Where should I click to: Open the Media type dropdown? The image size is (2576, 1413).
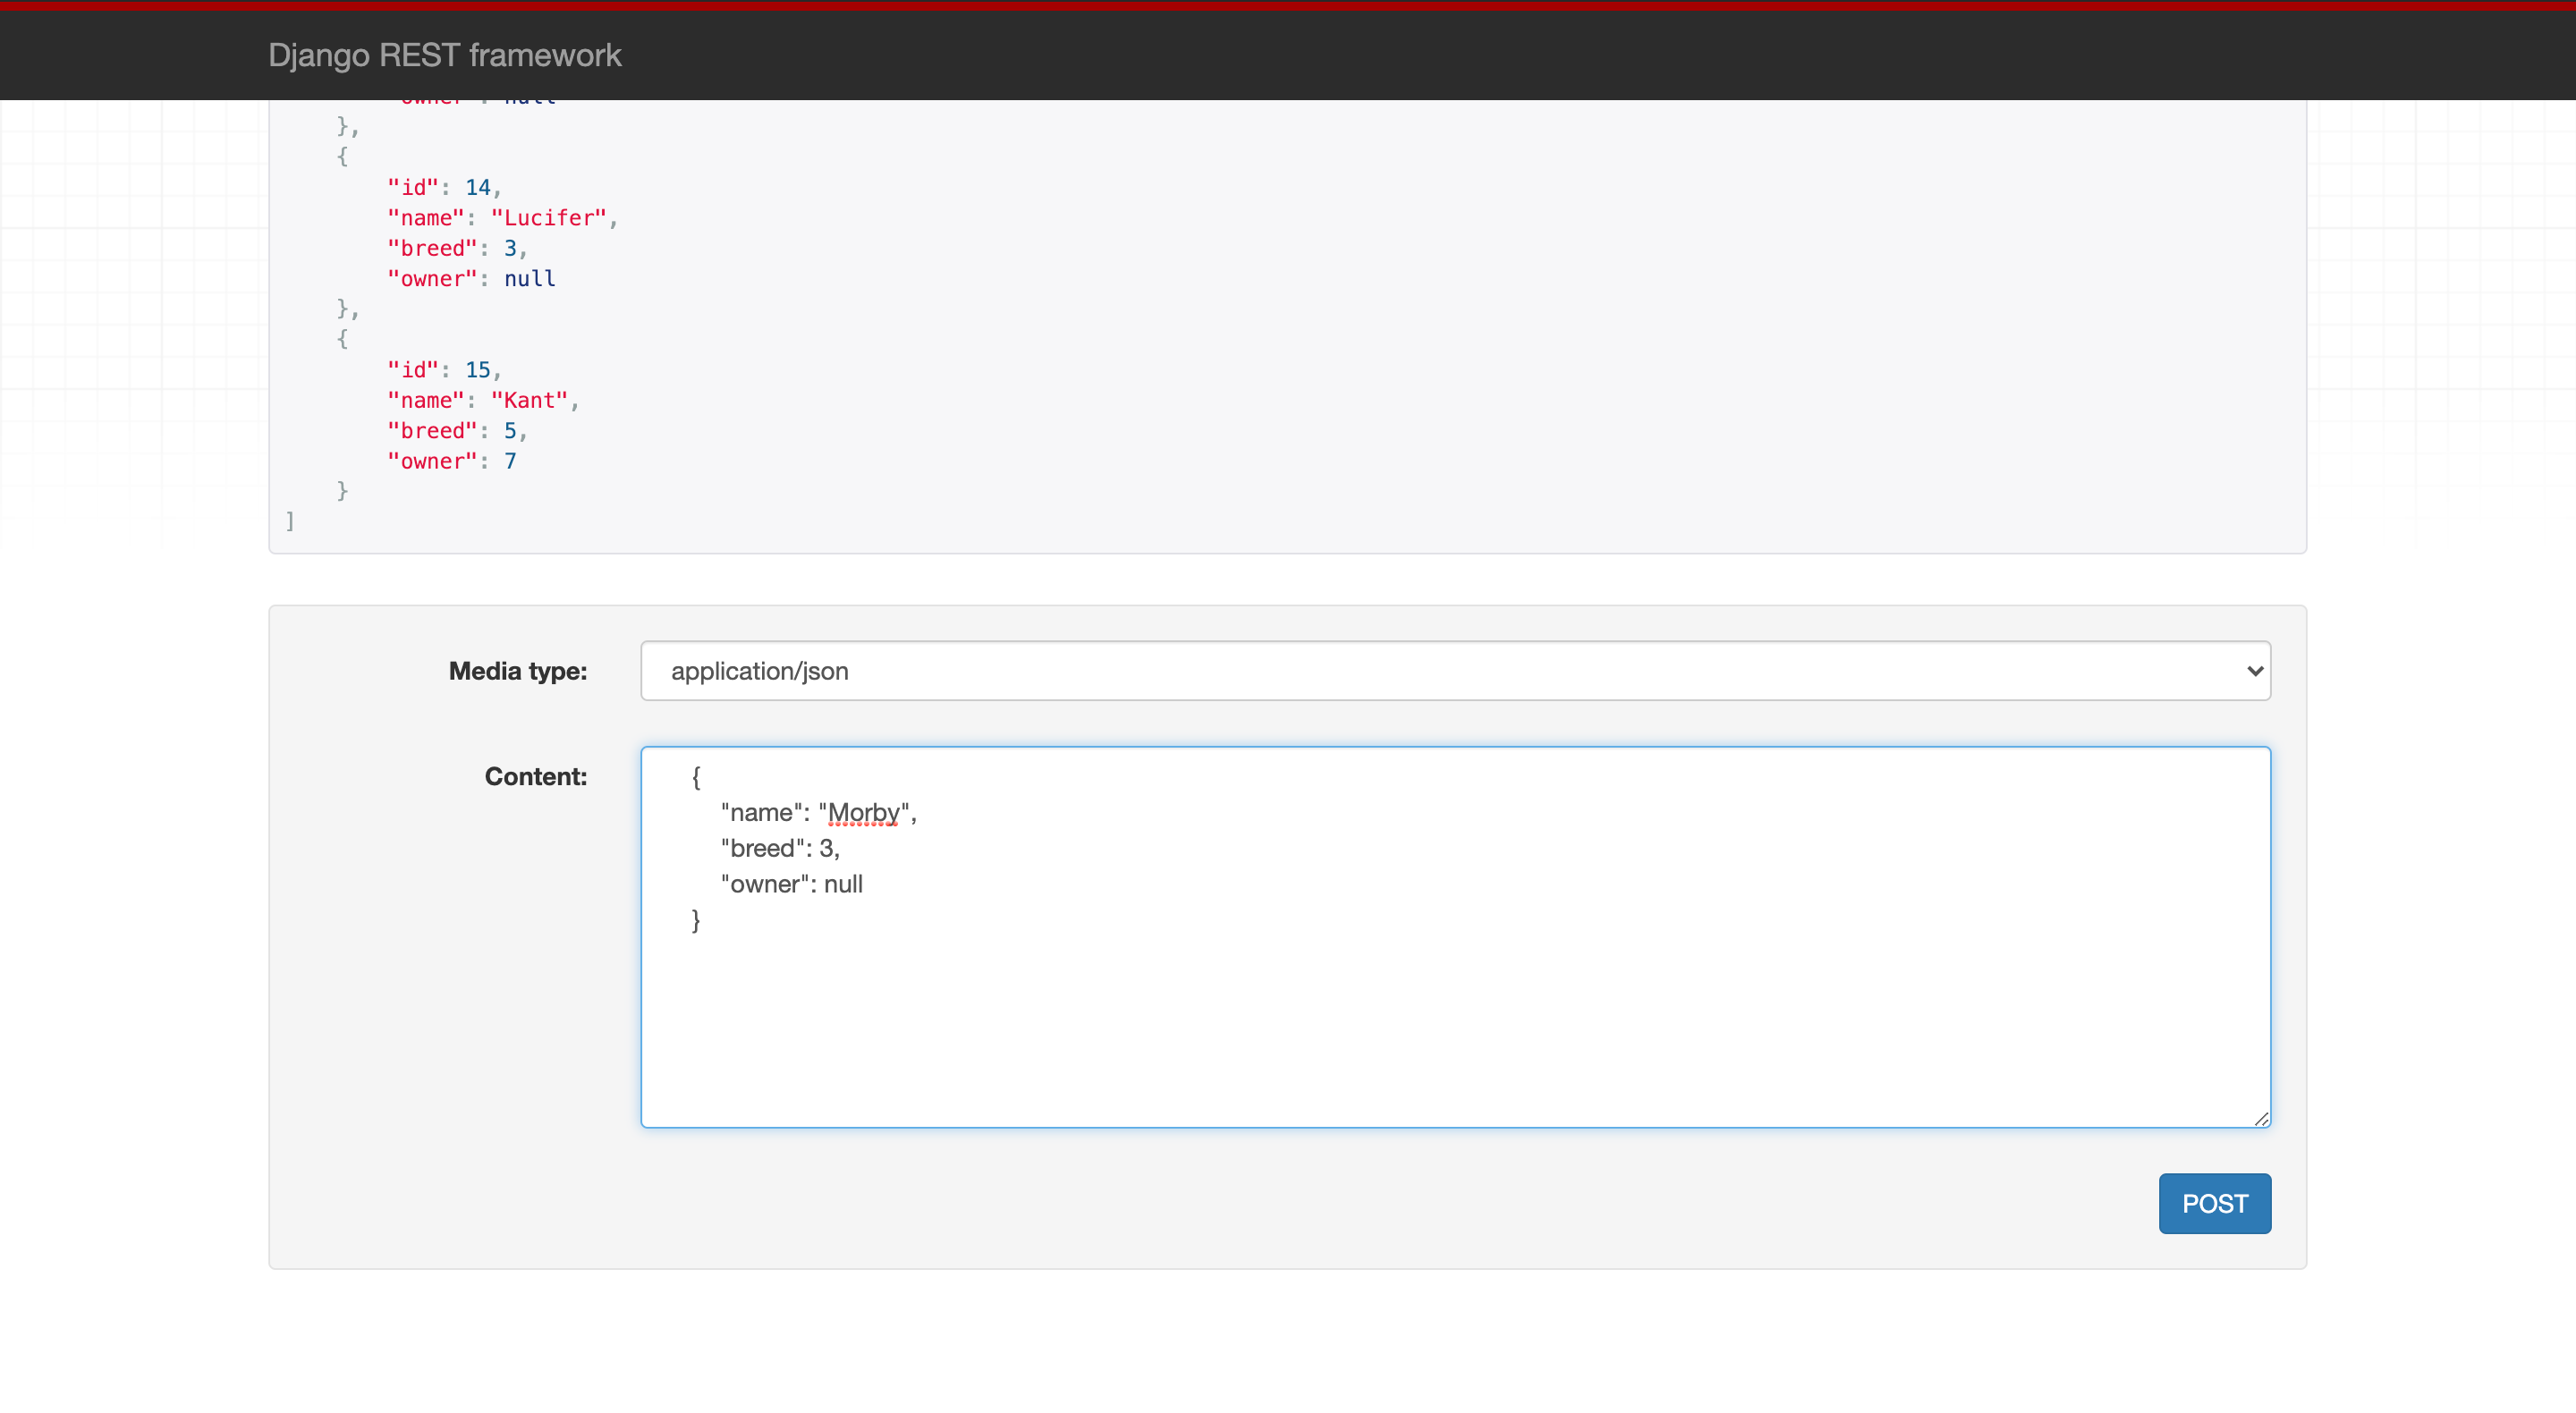point(1455,671)
